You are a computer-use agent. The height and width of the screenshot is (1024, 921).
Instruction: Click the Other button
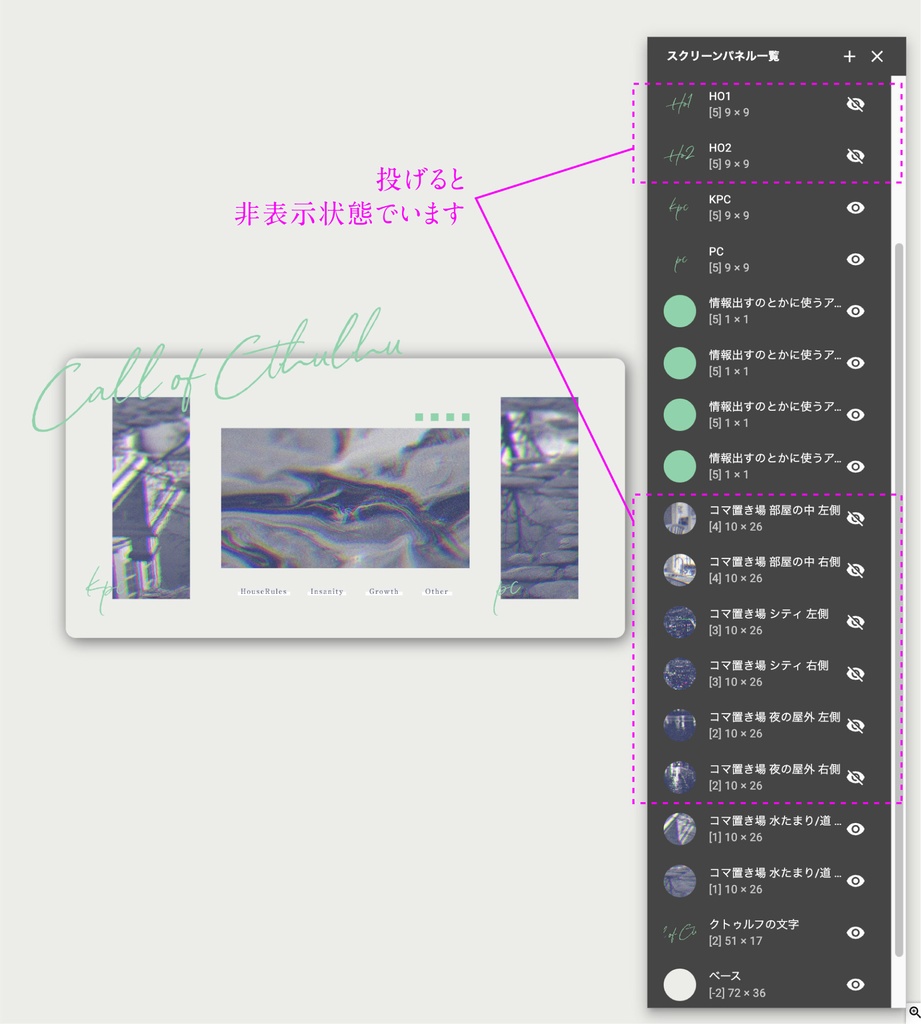436,591
